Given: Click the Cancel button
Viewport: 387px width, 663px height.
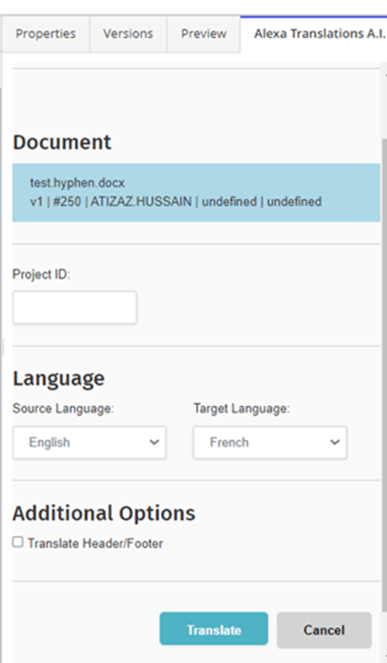Looking at the screenshot, I should click(x=324, y=630).
